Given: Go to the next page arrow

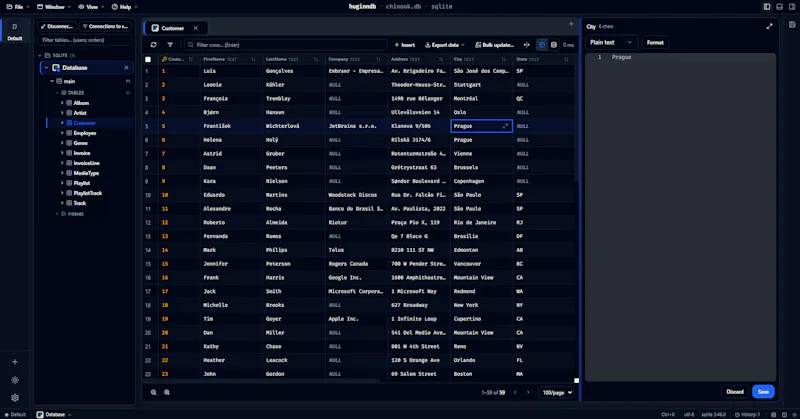Looking at the screenshot, I should pyautogui.click(x=528, y=392).
